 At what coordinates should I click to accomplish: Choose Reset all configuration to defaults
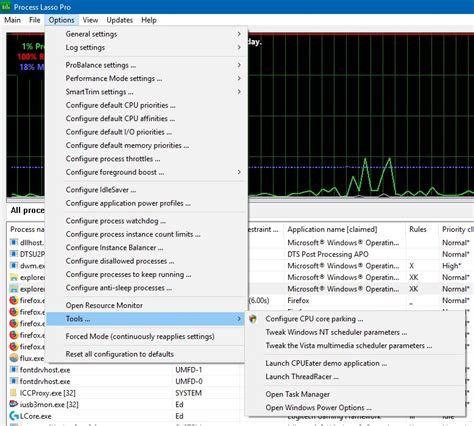(146, 354)
